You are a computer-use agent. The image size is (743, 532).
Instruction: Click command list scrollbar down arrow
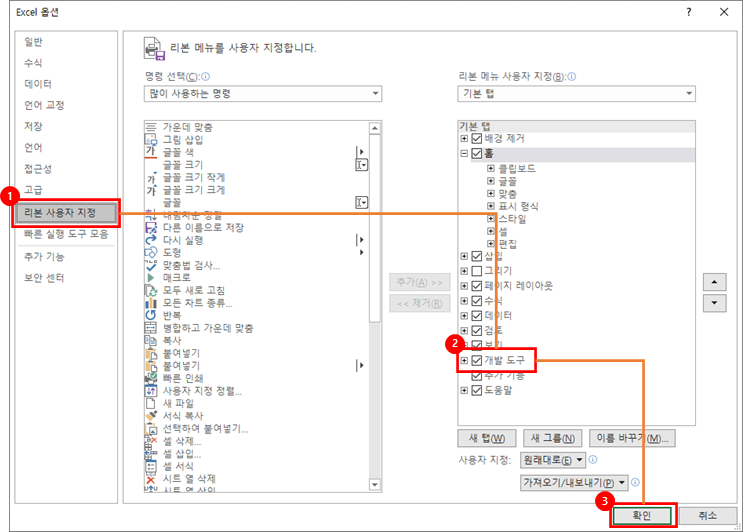[375, 485]
